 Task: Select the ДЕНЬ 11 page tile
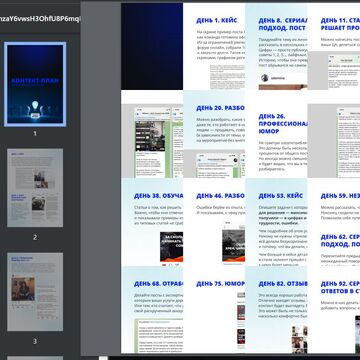tap(334, 46)
